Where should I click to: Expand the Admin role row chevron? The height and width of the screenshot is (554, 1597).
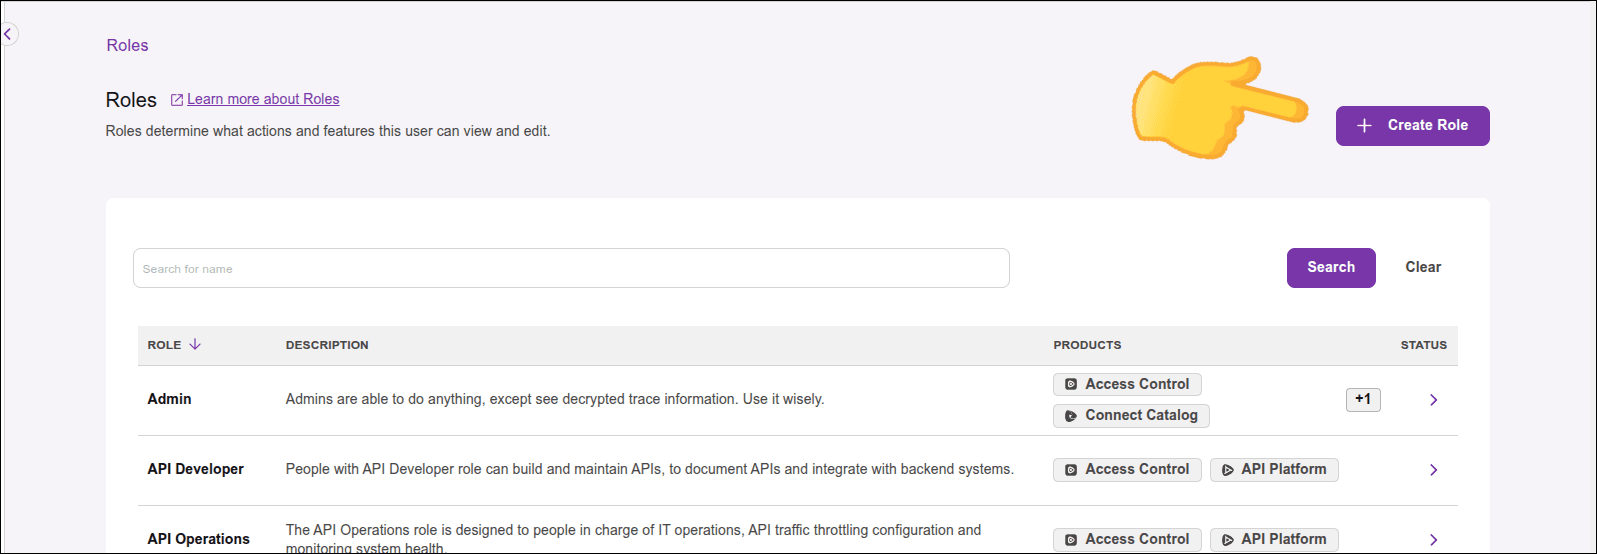click(x=1433, y=400)
